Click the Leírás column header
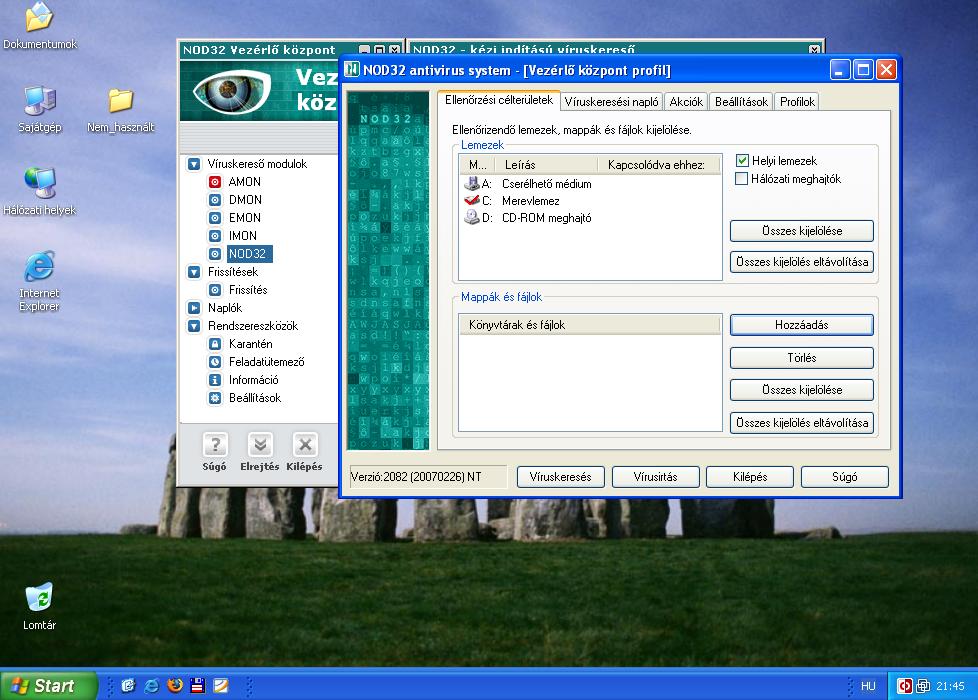Viewport: 978px width, 700px height. 546,165
